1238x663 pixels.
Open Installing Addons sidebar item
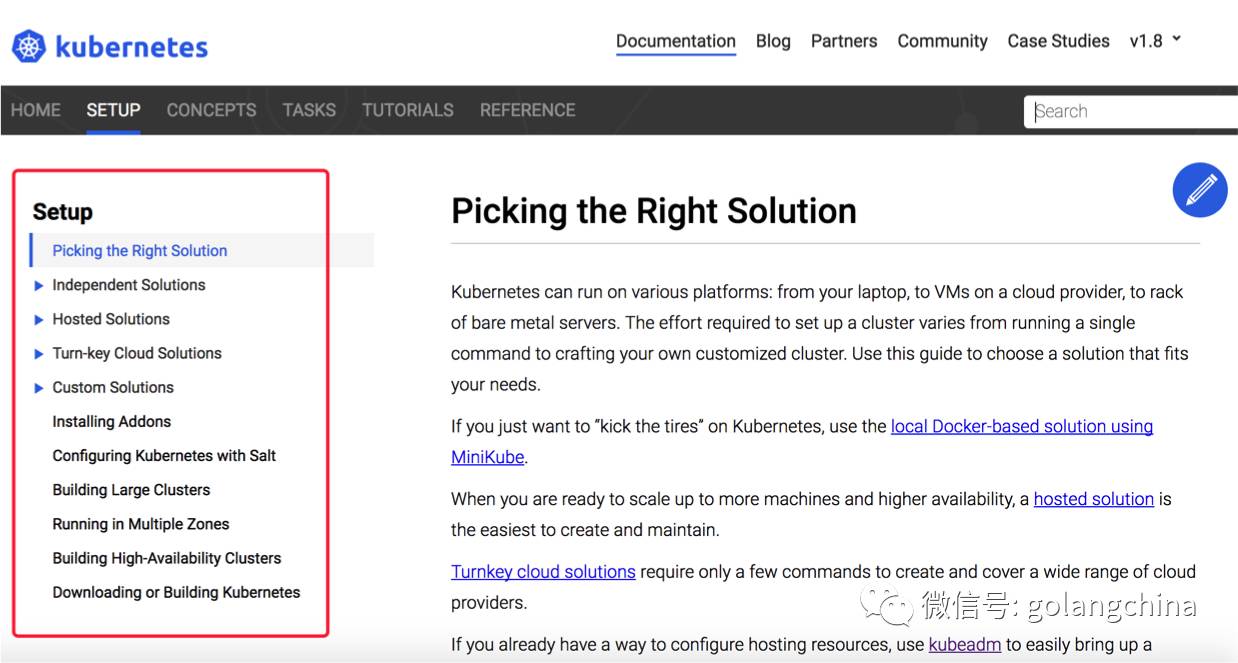[112, 422]
